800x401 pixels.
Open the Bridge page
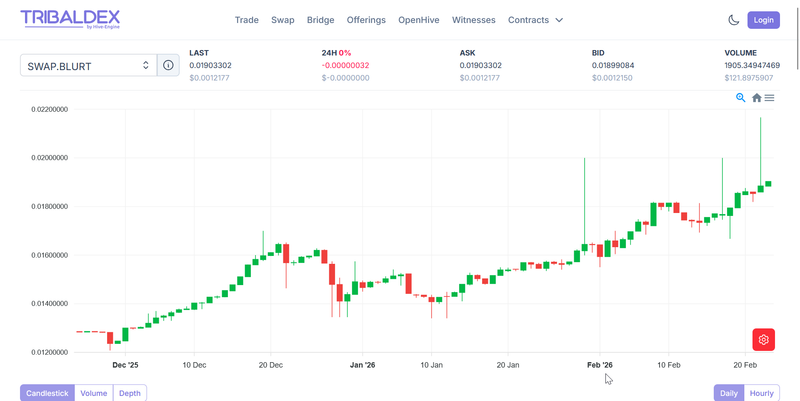(321, 20)
